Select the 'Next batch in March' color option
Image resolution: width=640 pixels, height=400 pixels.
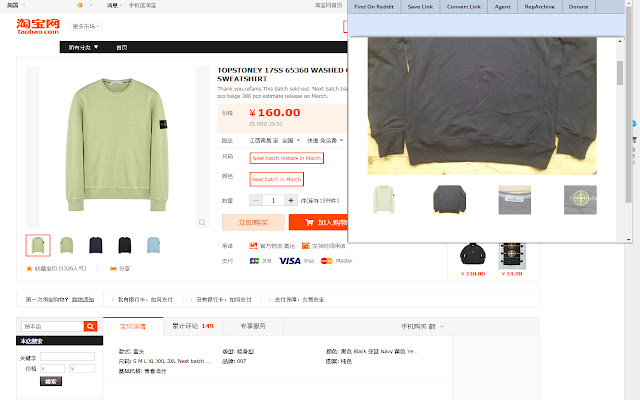(277, 179)
